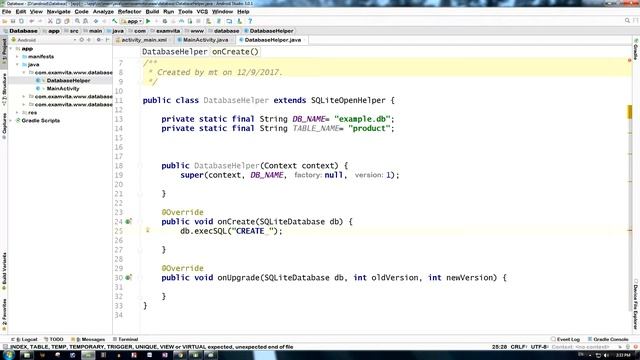
Task: Toggle Structure tool window side tab
Action: tap(4, 89)
